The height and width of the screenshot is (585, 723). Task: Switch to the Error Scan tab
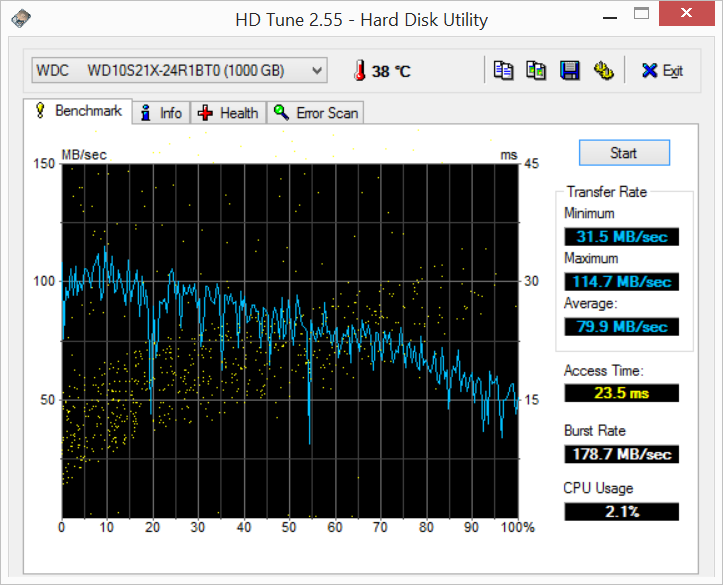(x=315, y=113)
